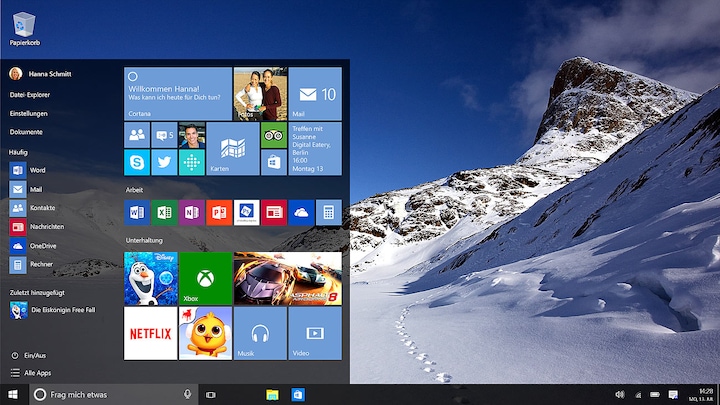Open Einstellungen in Start menu
Image resolution: width=720 pixels, height=405 pixels.
pos(28,113)
